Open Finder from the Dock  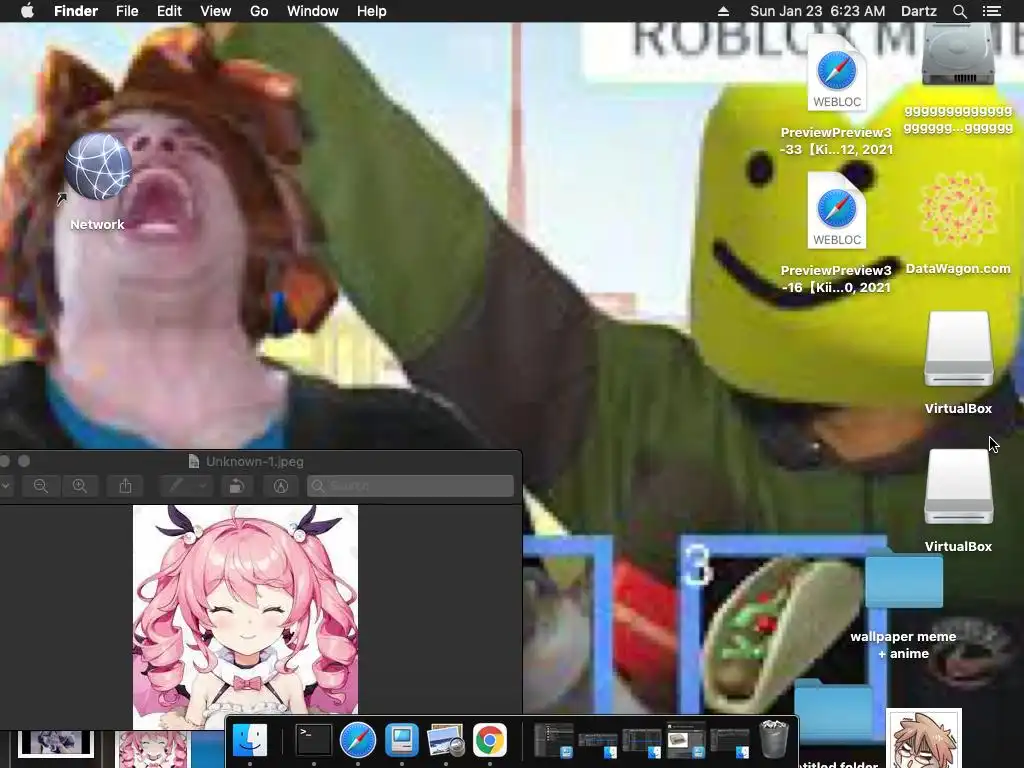249,741
